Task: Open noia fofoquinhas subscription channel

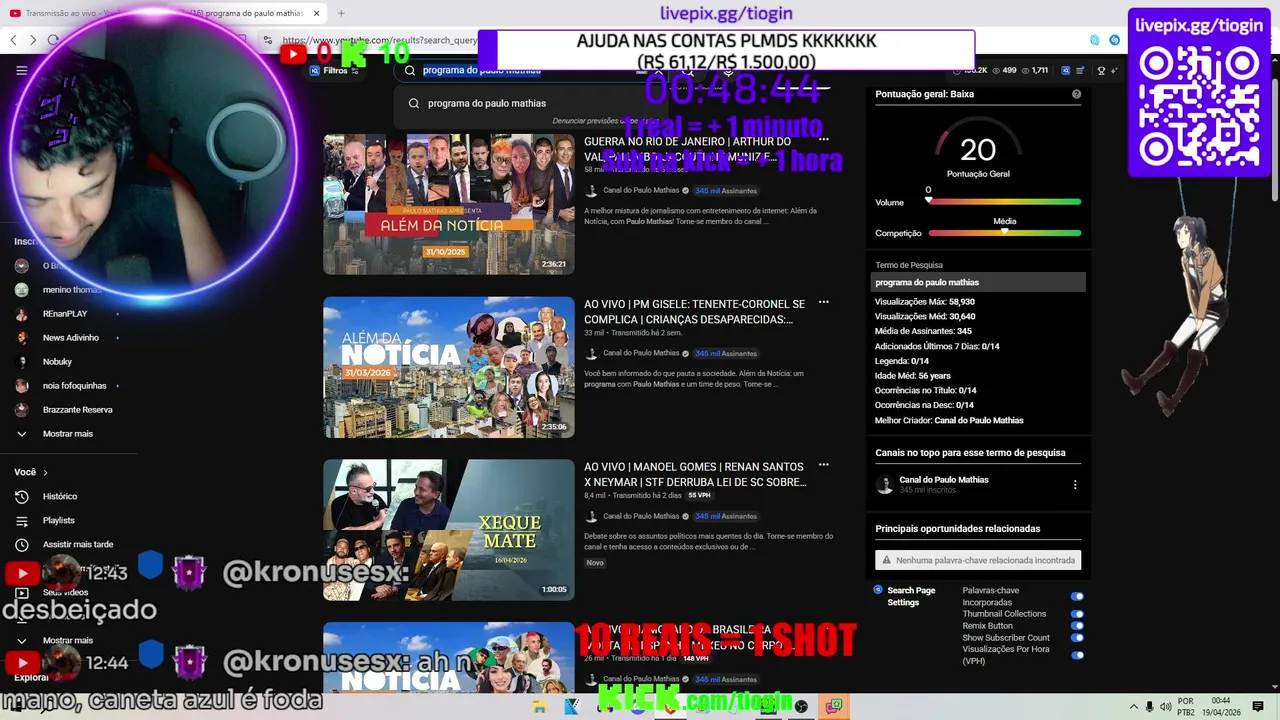Action: coord(74,386)
